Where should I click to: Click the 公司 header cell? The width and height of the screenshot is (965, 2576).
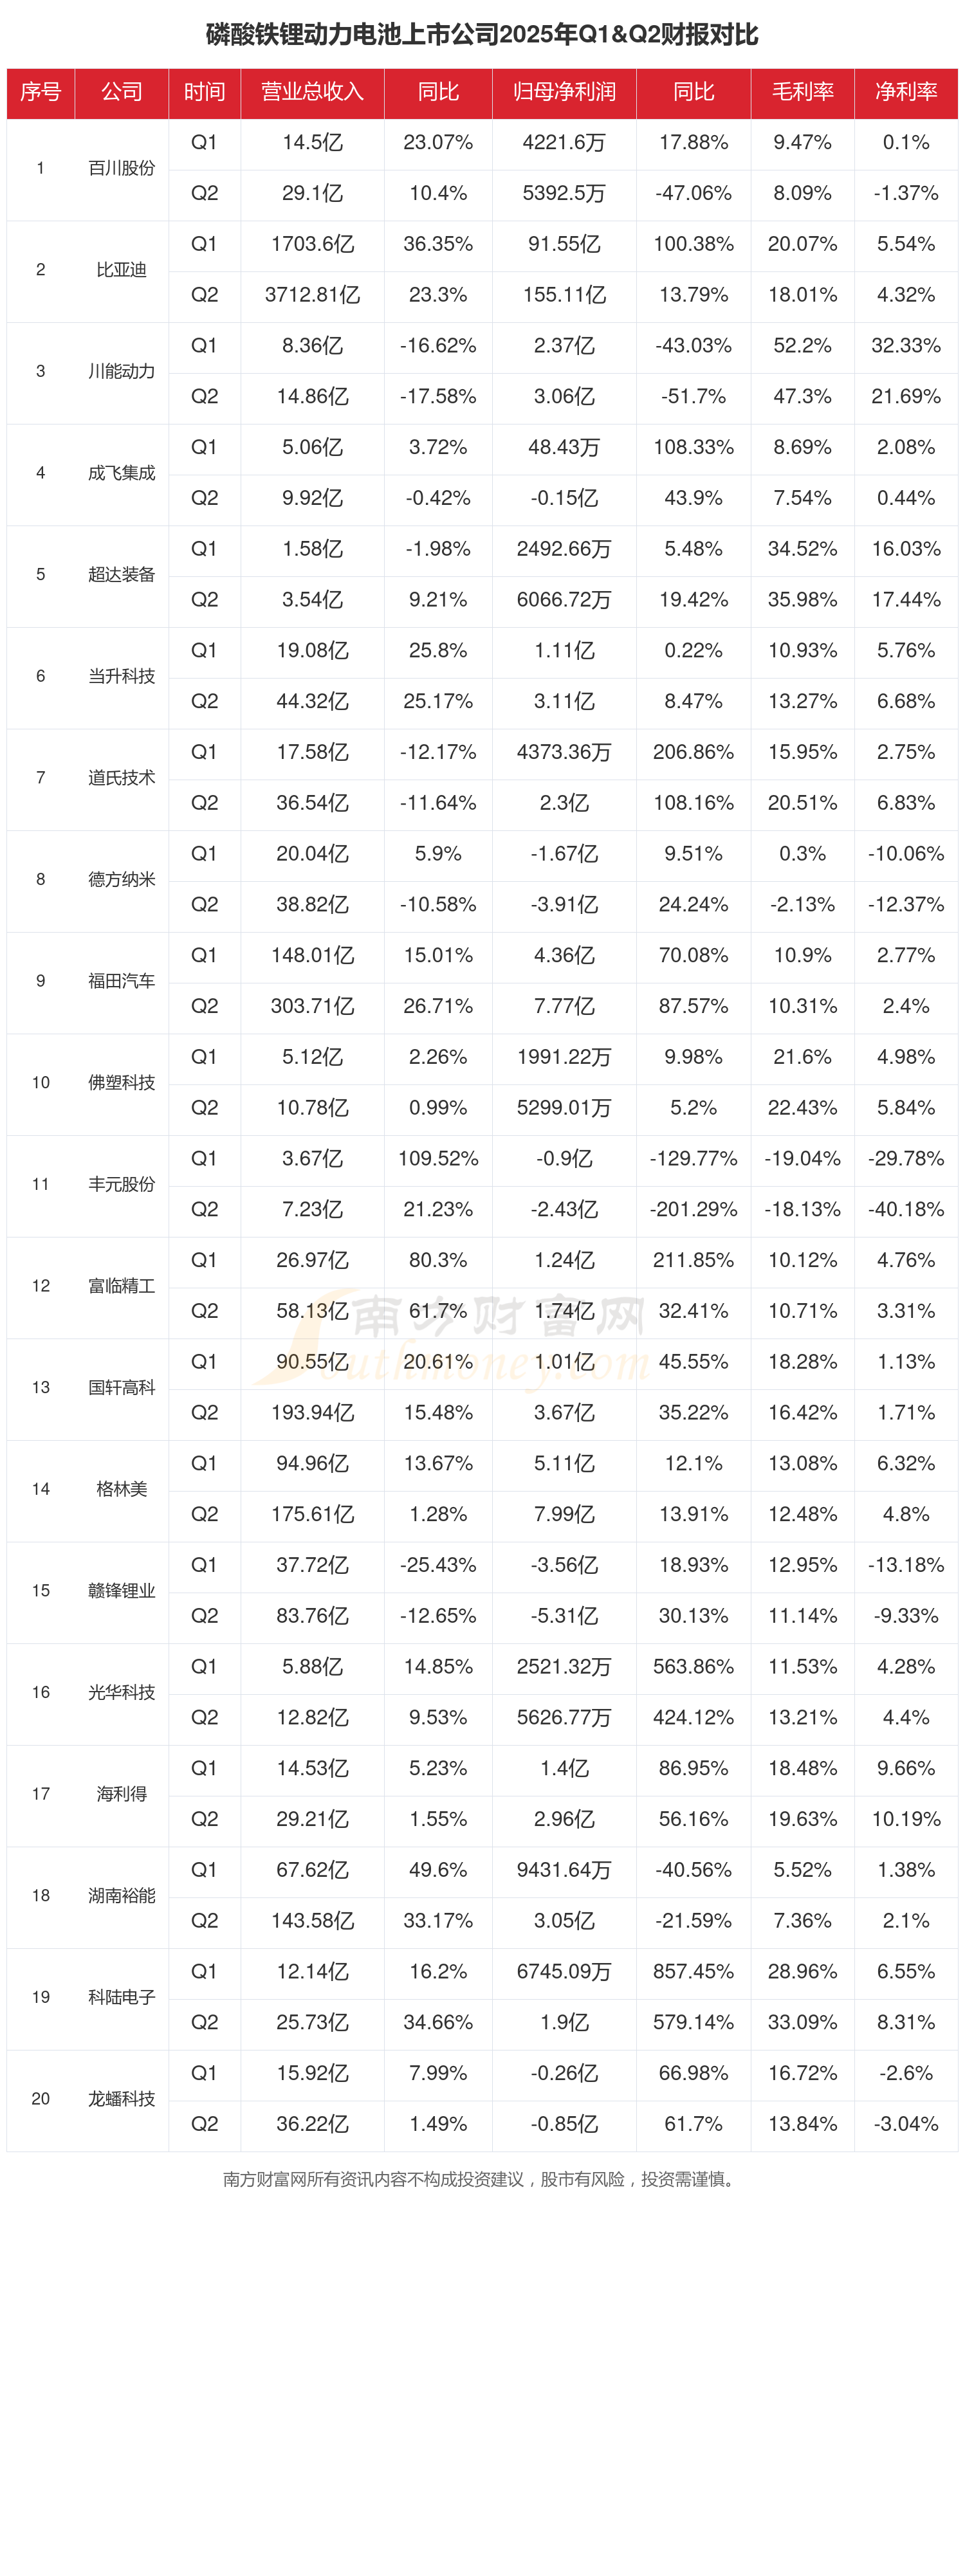click(x=122, y=92)
